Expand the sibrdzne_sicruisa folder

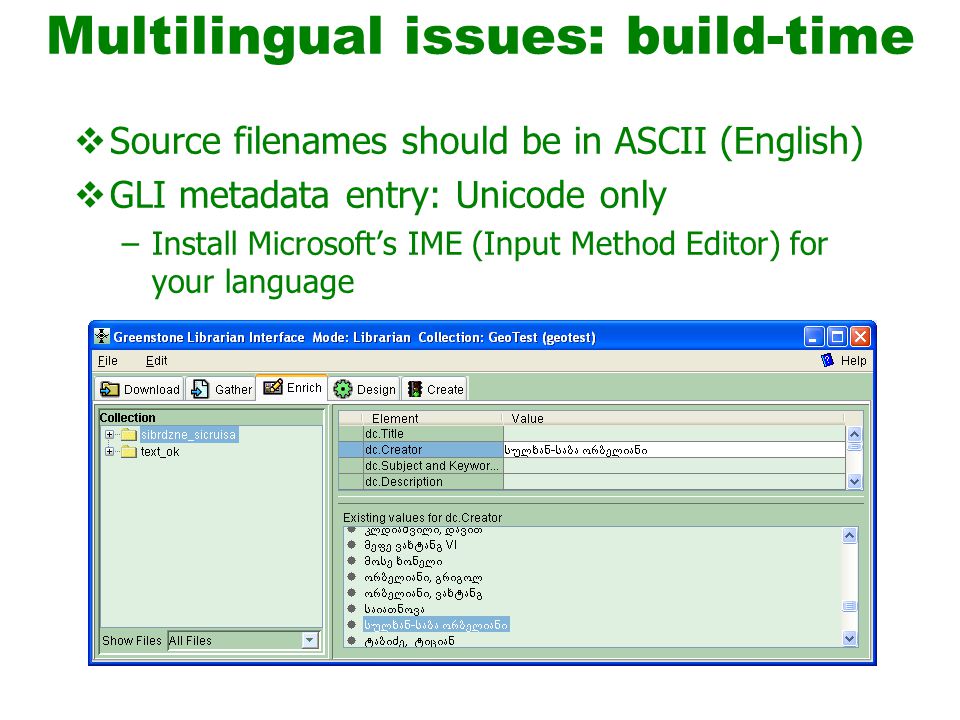tap(109, 435)
